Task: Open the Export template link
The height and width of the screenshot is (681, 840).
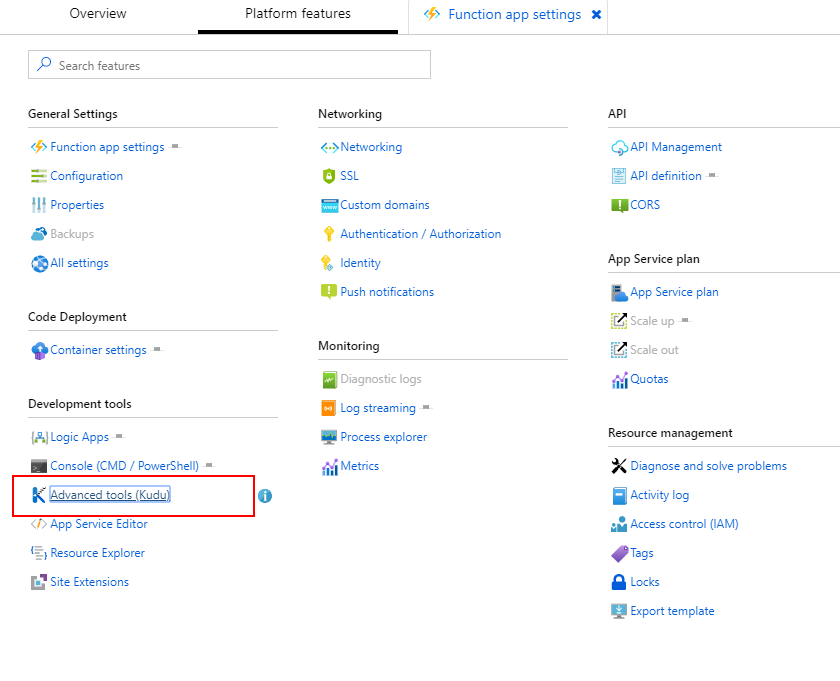Action: click(672, 611)
